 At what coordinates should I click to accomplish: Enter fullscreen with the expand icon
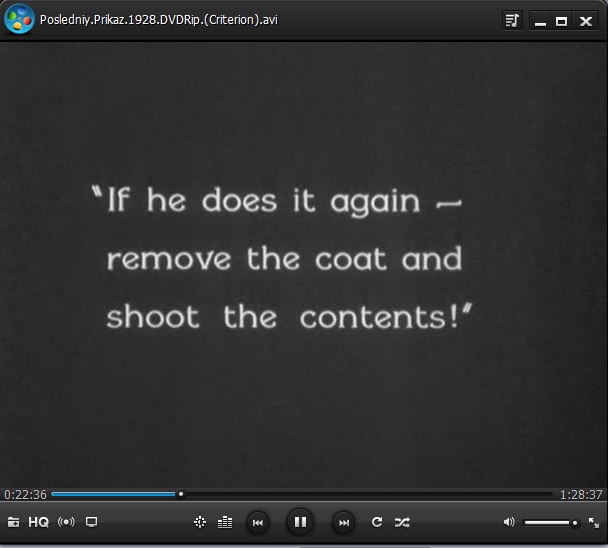pos(594,523)
